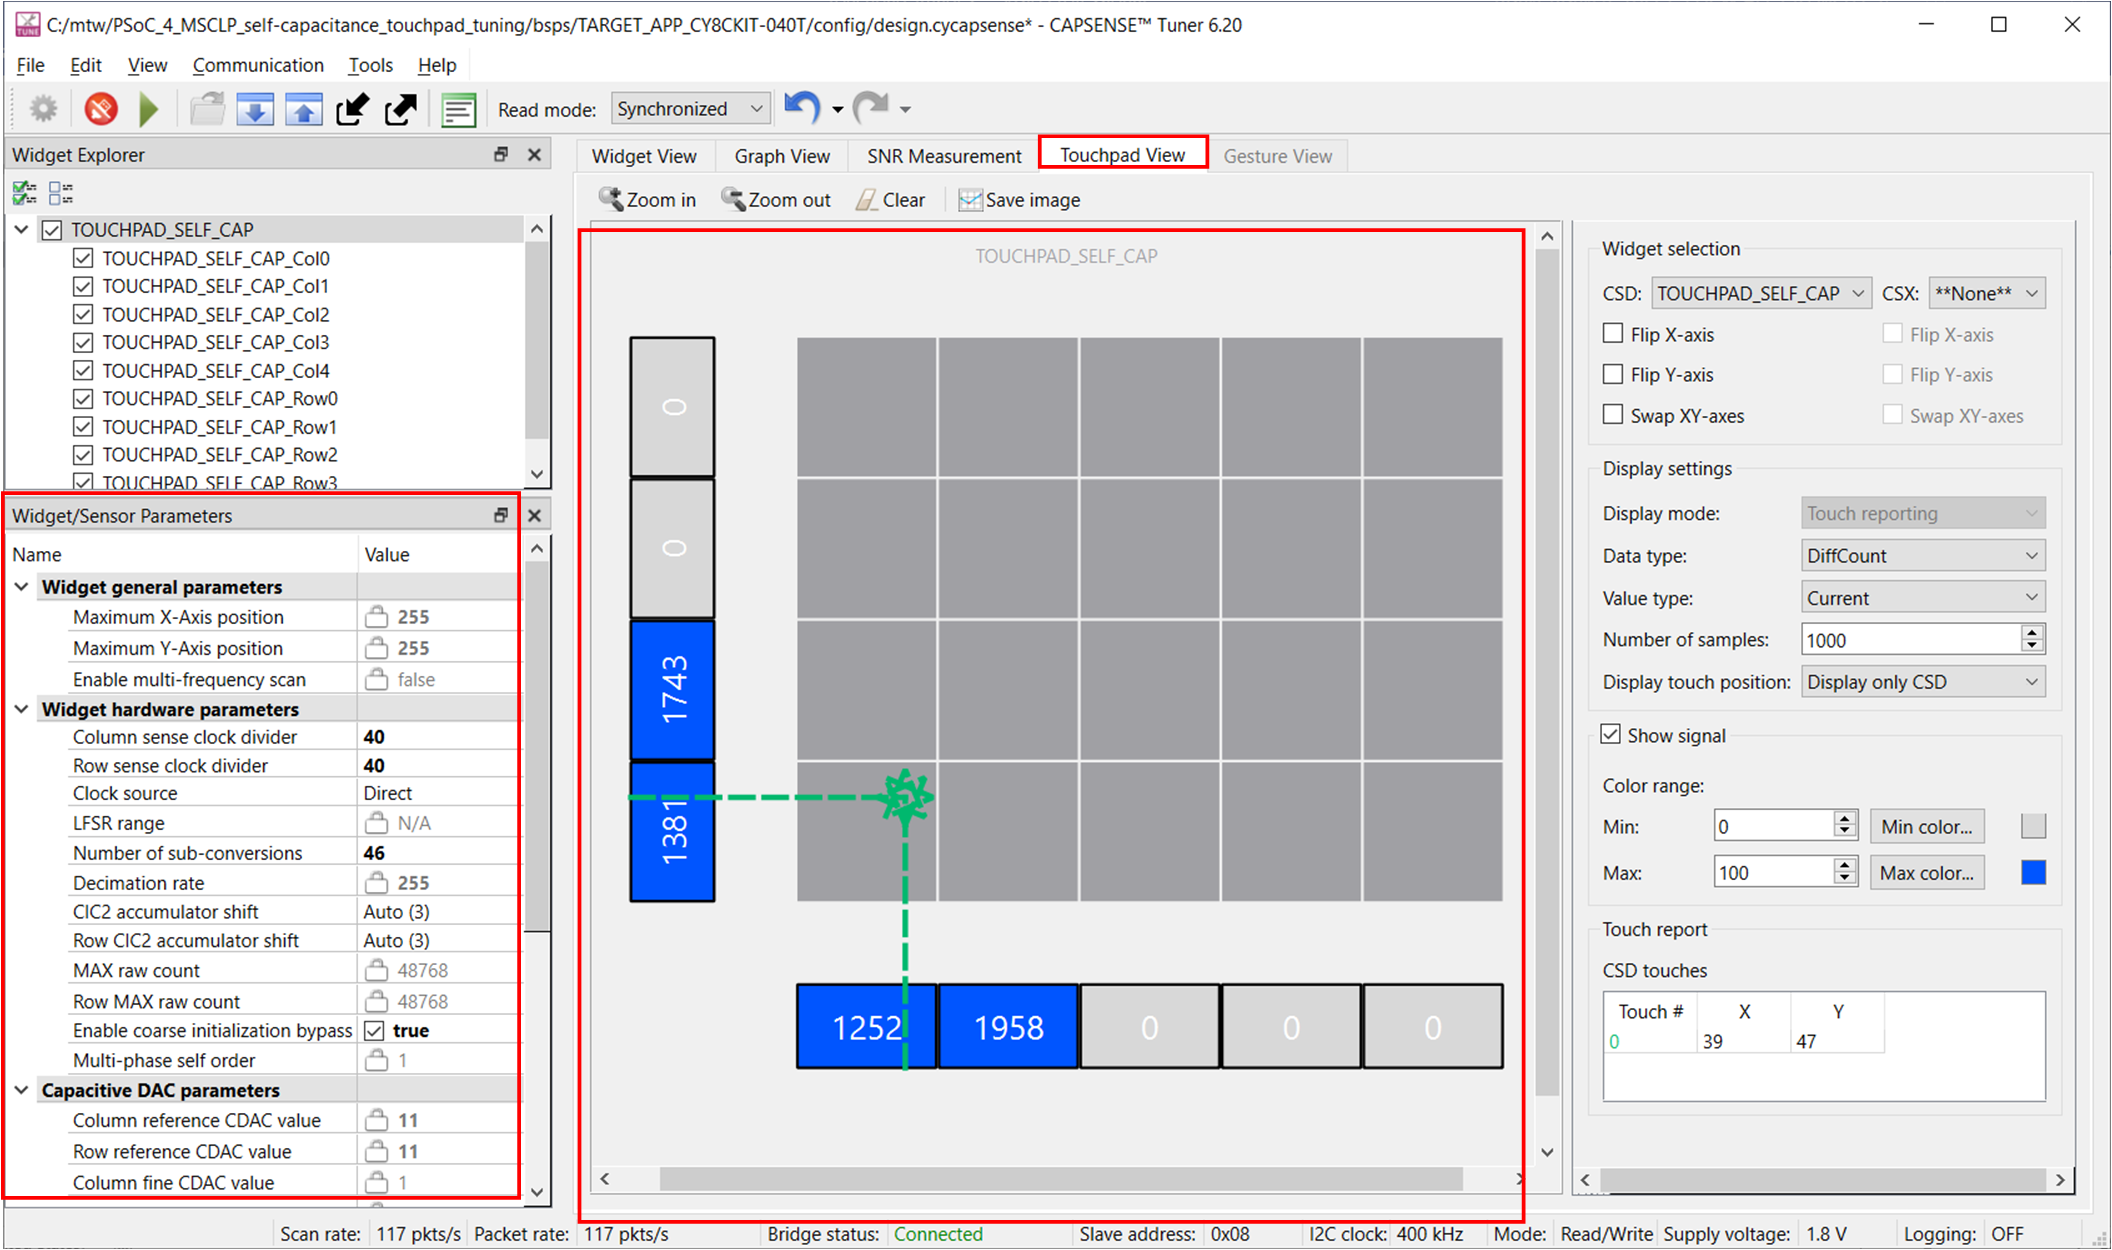Open Data type DiffCount dropdown
This screenshot has height=1250, width=2112.
point(1923,555)
